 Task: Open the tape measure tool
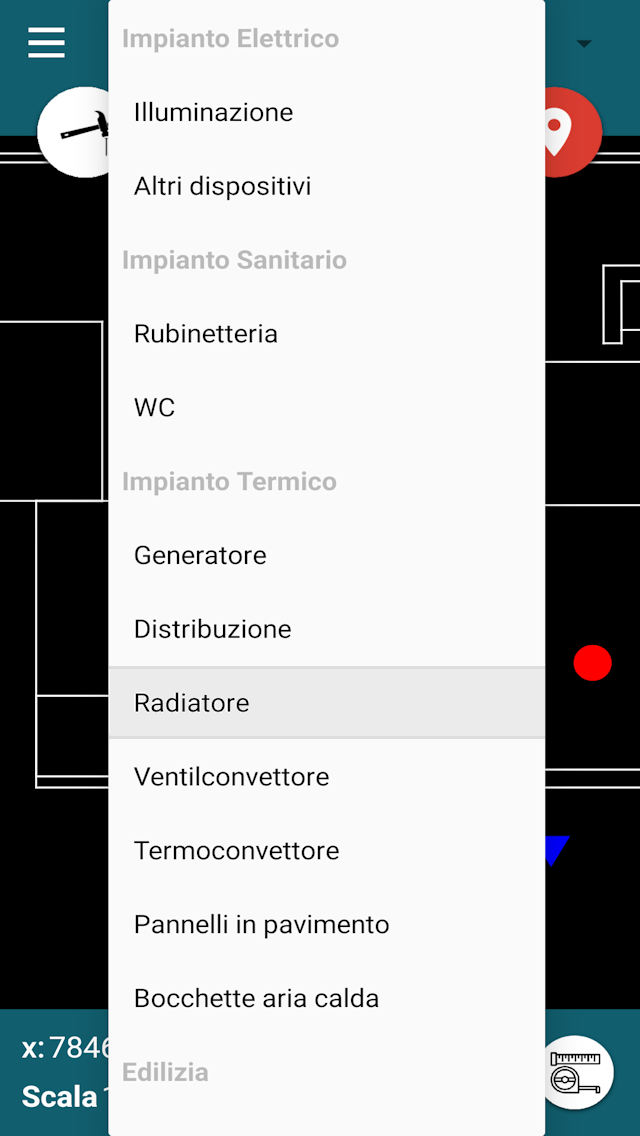579,1073
